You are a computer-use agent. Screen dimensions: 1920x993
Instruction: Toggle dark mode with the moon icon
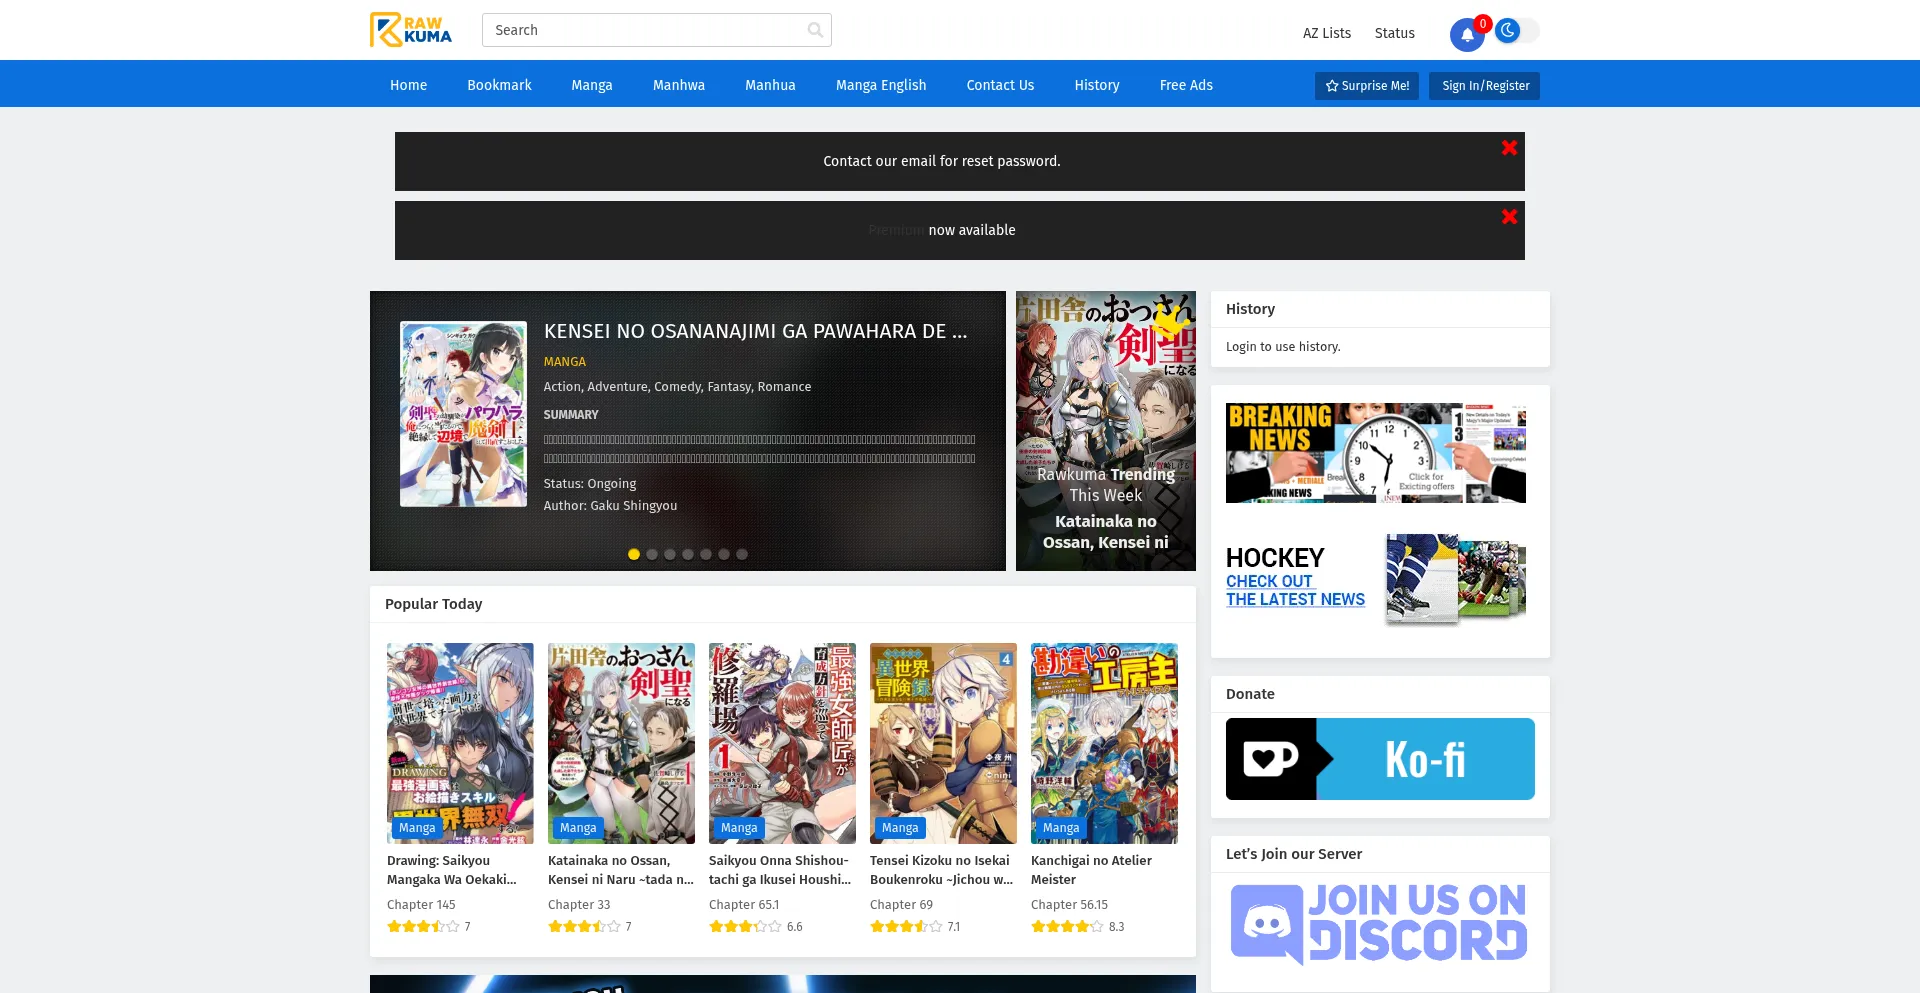(x=1508, y=31)
